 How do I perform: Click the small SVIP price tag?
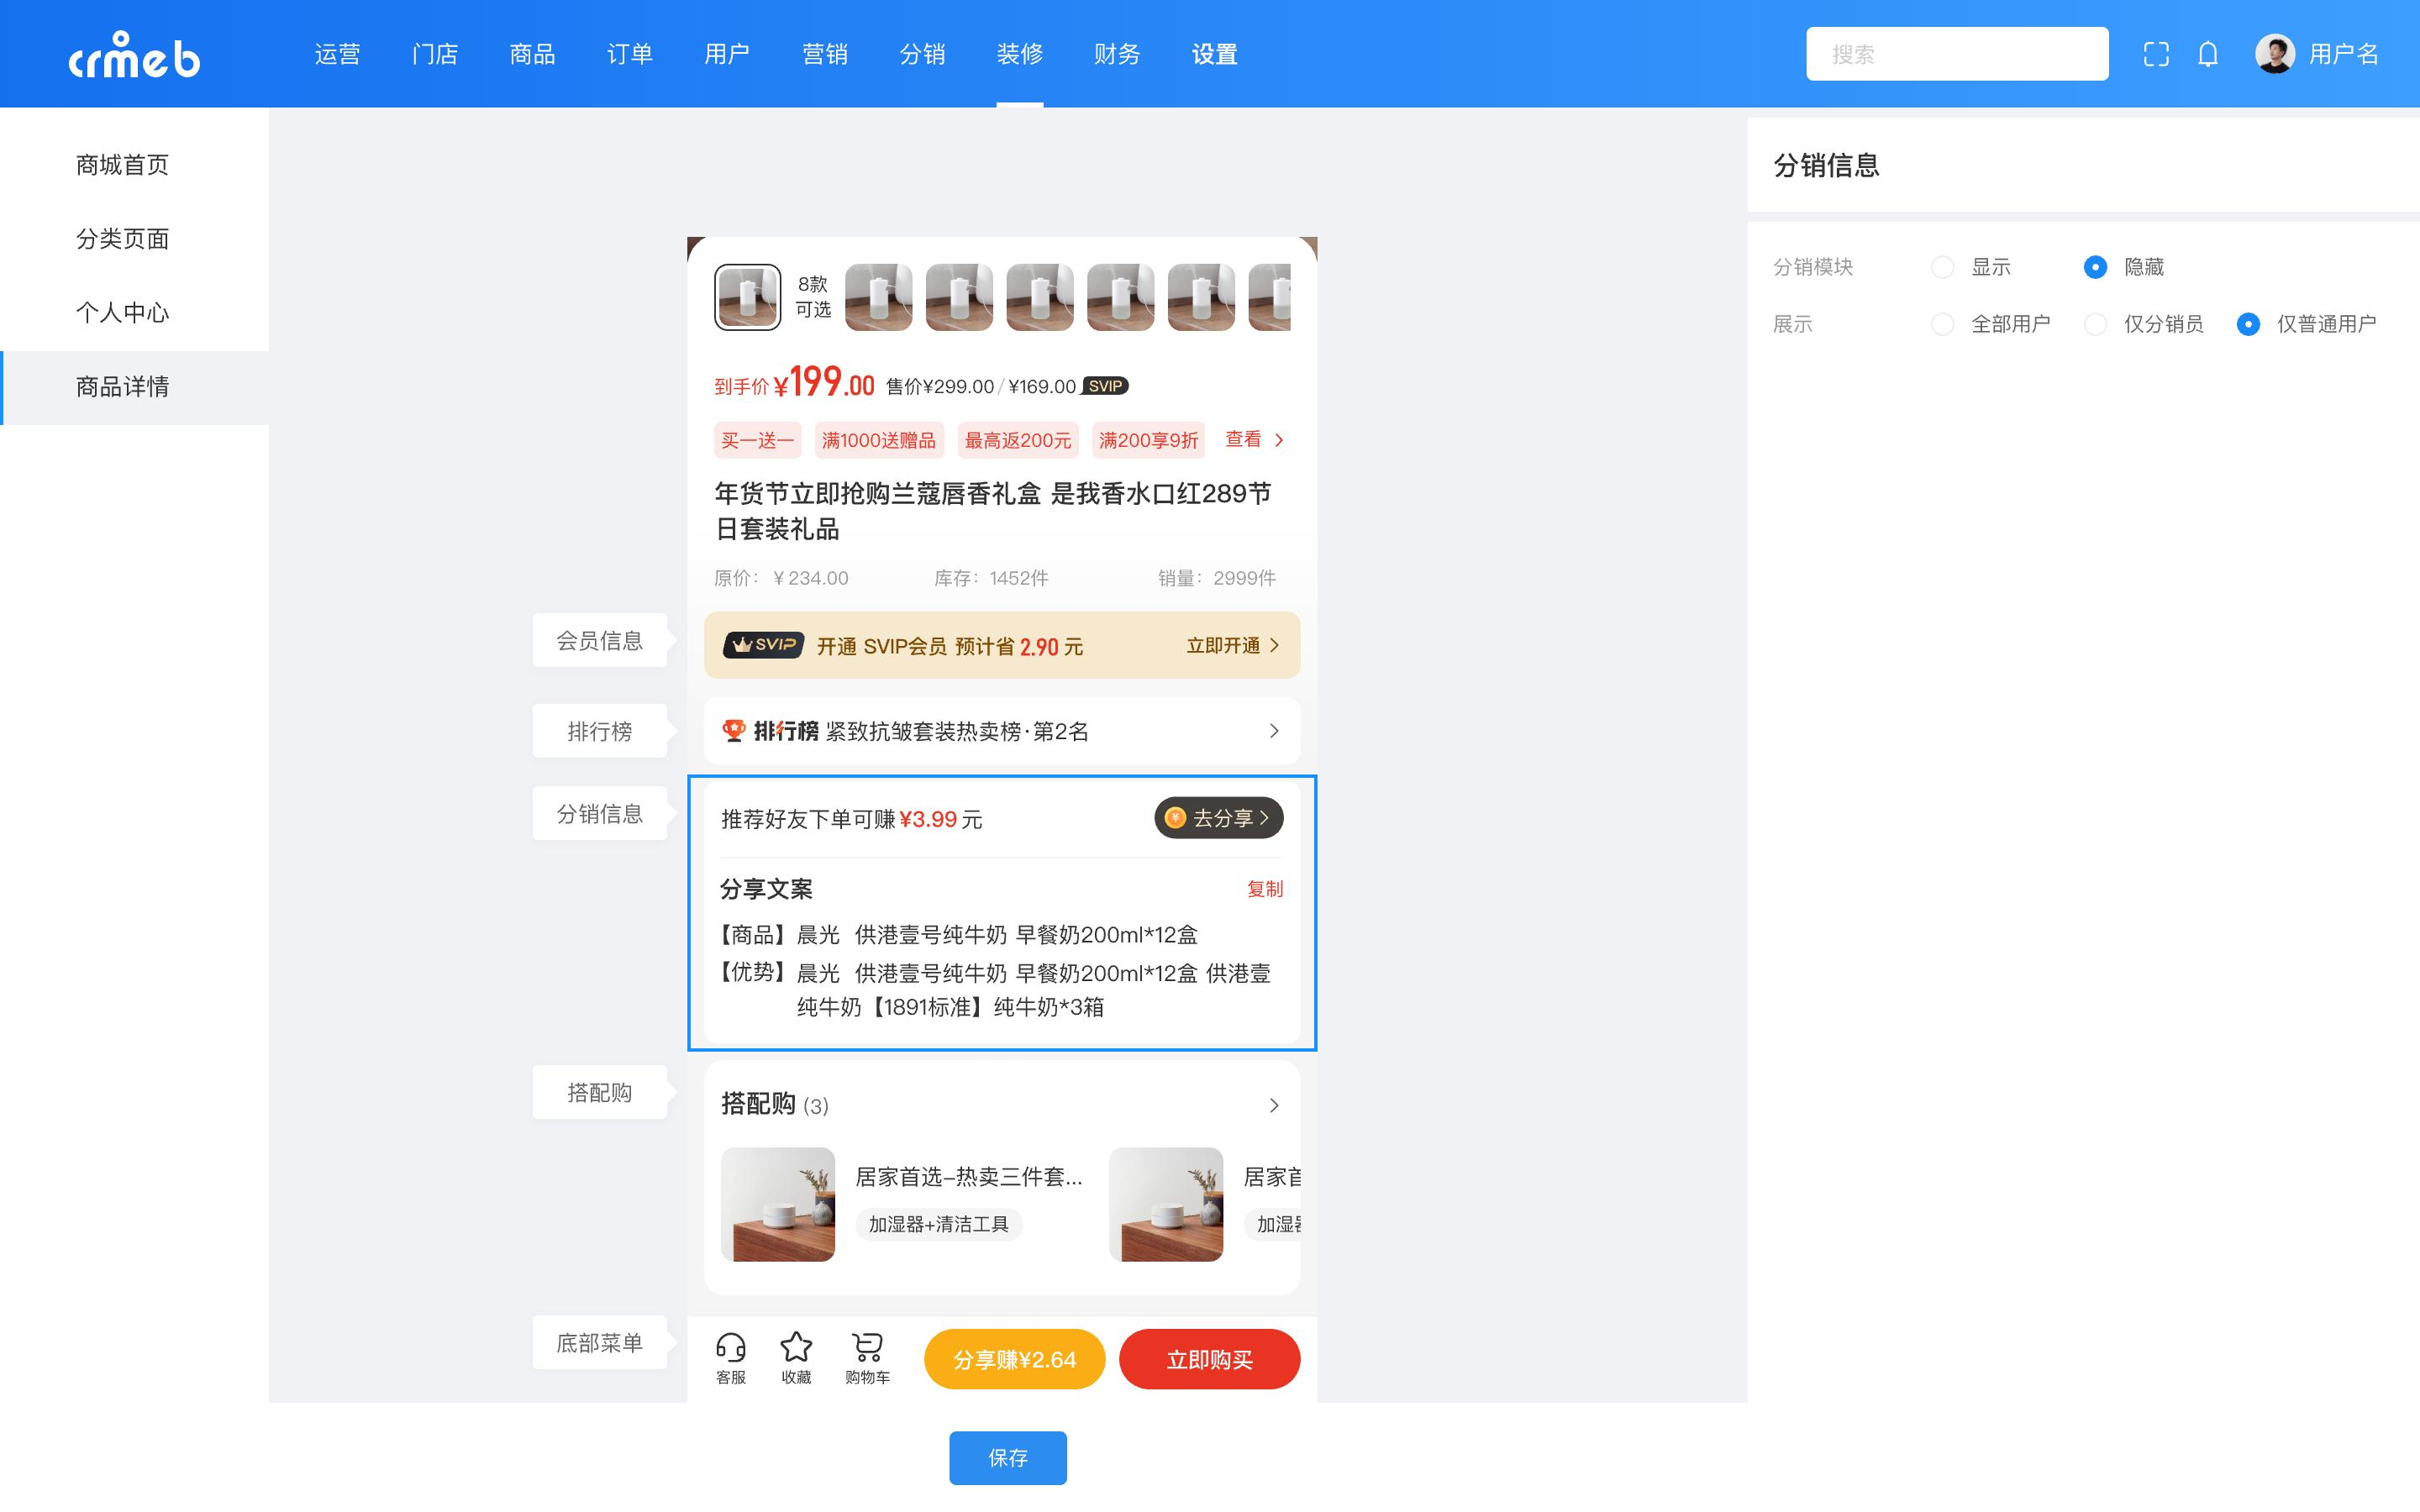(1105, 386)
